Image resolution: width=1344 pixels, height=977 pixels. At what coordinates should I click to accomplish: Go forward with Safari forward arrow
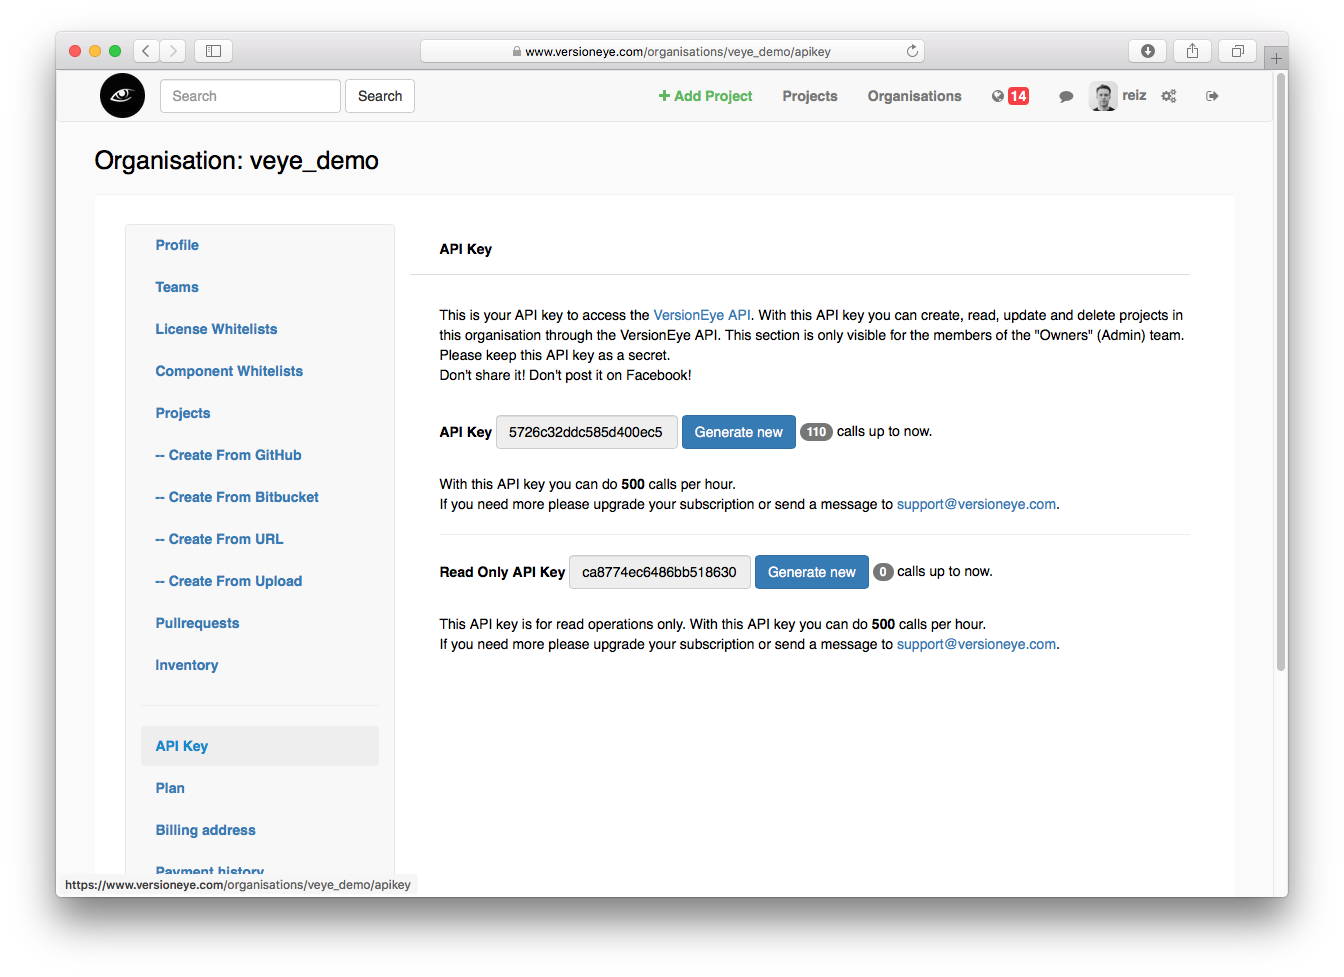tap(173, 51)
